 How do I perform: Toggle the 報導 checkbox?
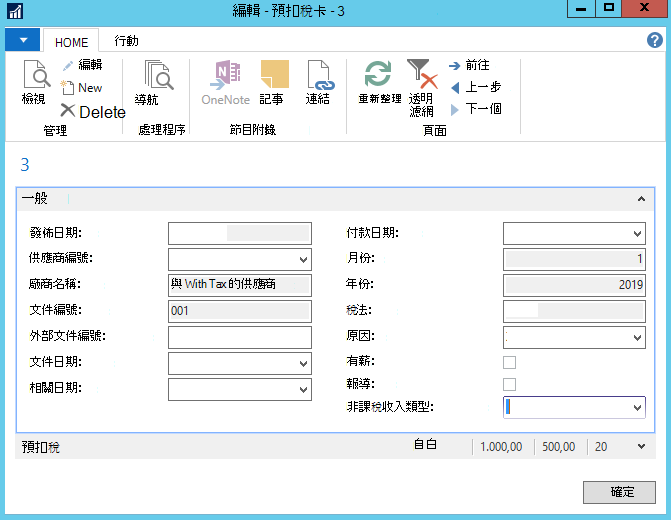[x=509, y=384]
